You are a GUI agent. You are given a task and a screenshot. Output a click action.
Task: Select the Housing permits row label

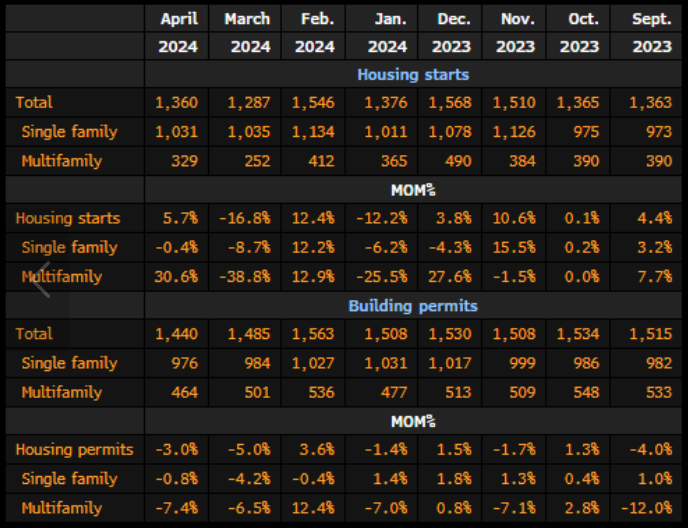pyautogui.click(x=74, y=450)
